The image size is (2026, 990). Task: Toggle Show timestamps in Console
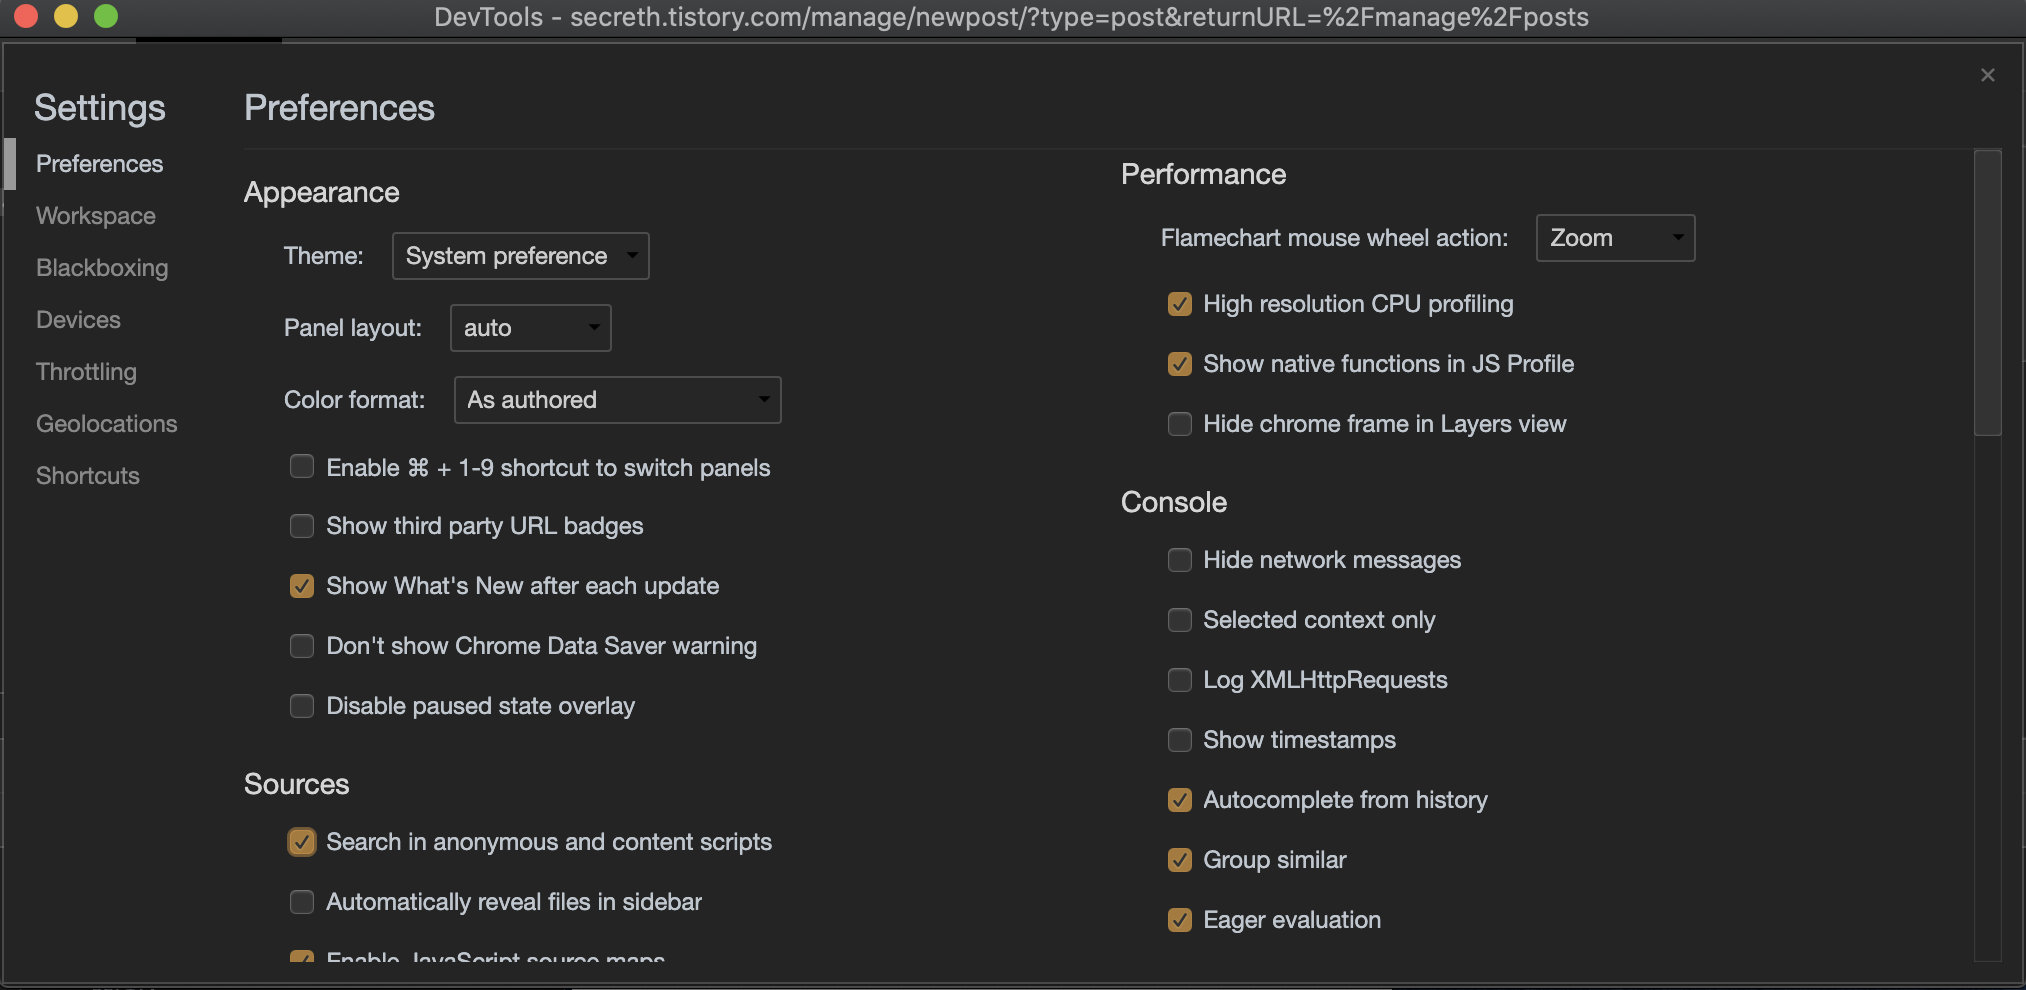[1180, 740]
